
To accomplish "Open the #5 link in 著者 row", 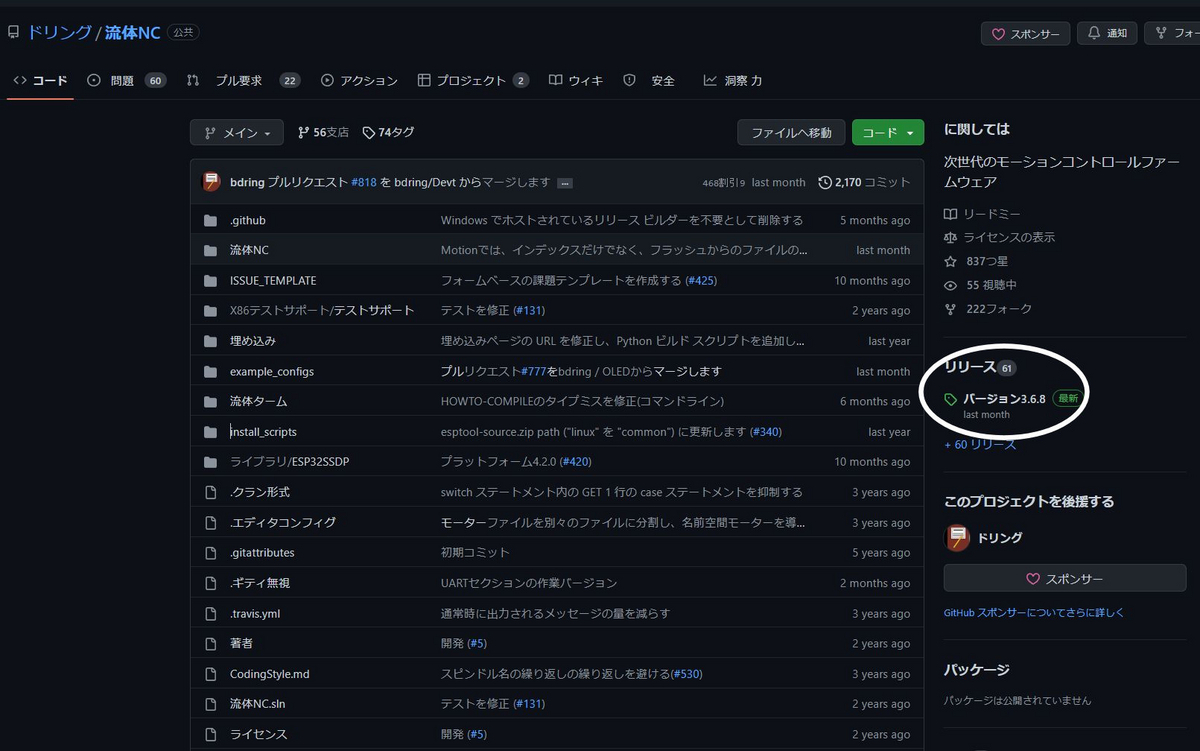I will click(x=477, y=643).
